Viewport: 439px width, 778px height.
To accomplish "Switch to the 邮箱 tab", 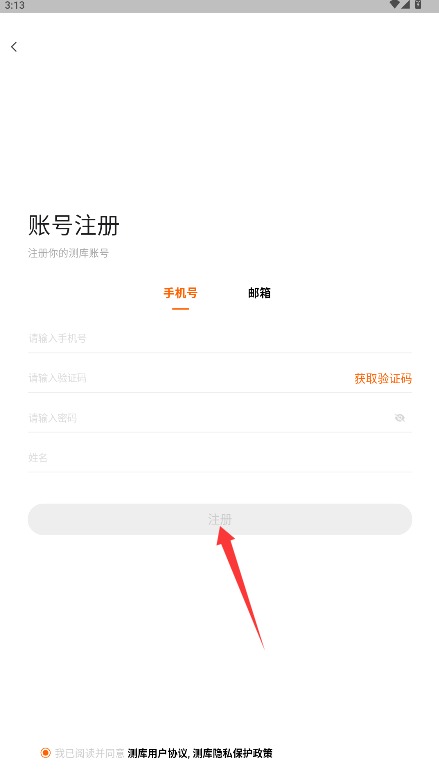I will [x=259, y=293].
